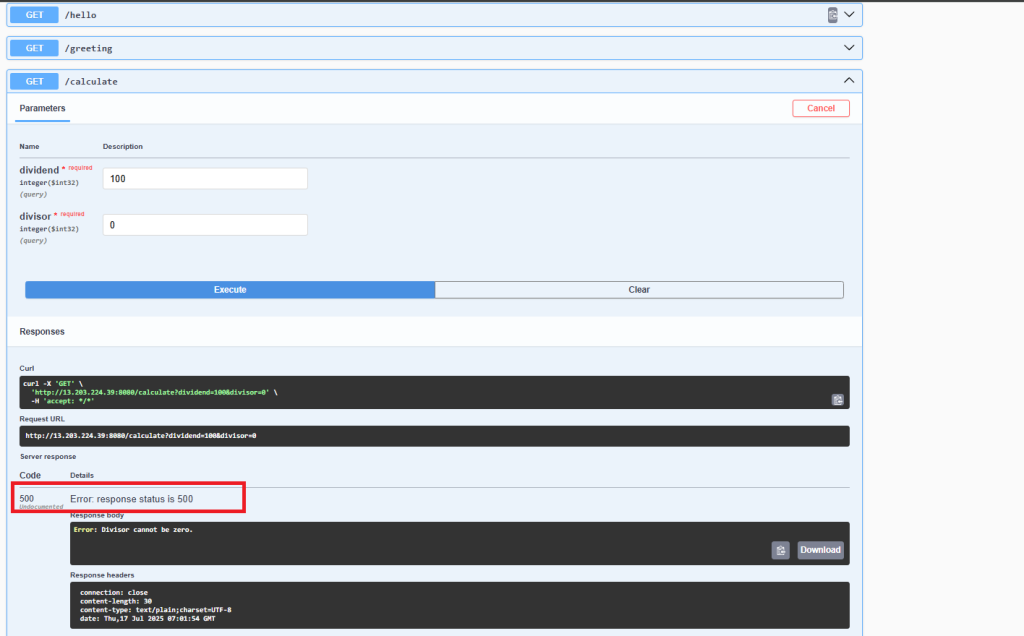Viewport: 1024px width, 636px height.
Task: Click the 'Responses' section heading
Action: click(42, 332)
